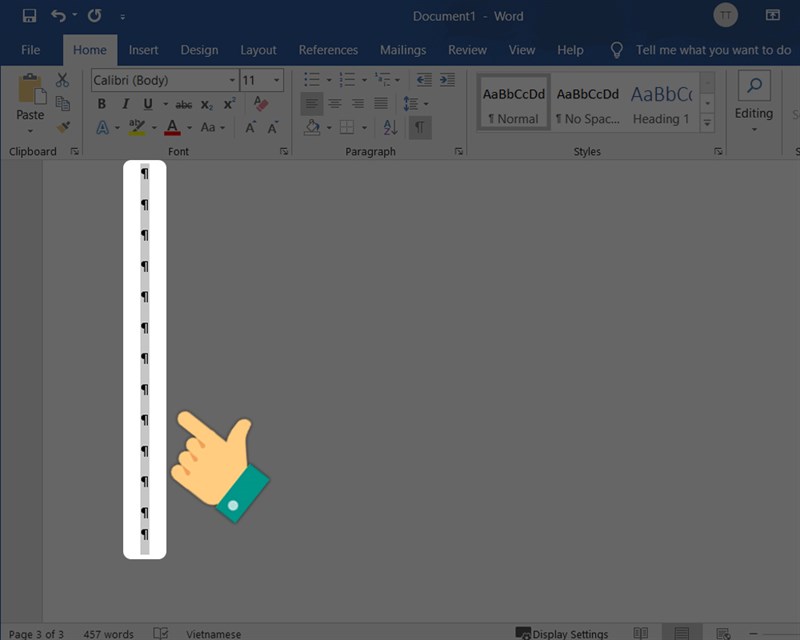800x640 pixels.
Task: Align text right
Action: click(358, 104)
